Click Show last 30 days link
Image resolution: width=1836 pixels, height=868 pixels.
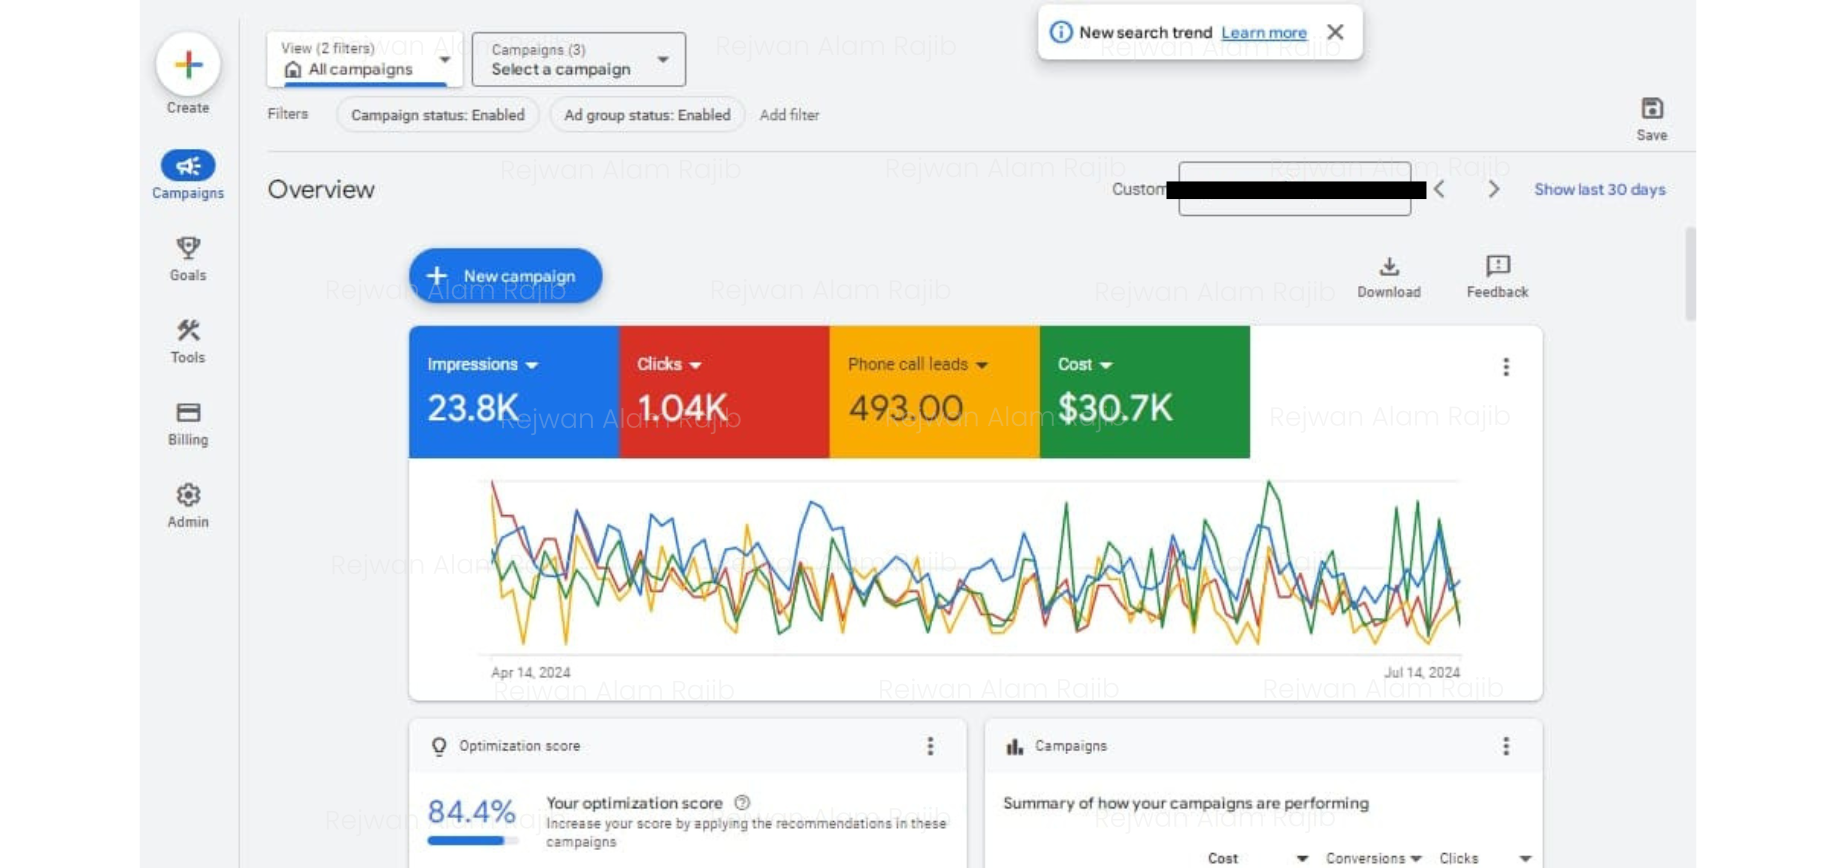[x=1599, y=189]
